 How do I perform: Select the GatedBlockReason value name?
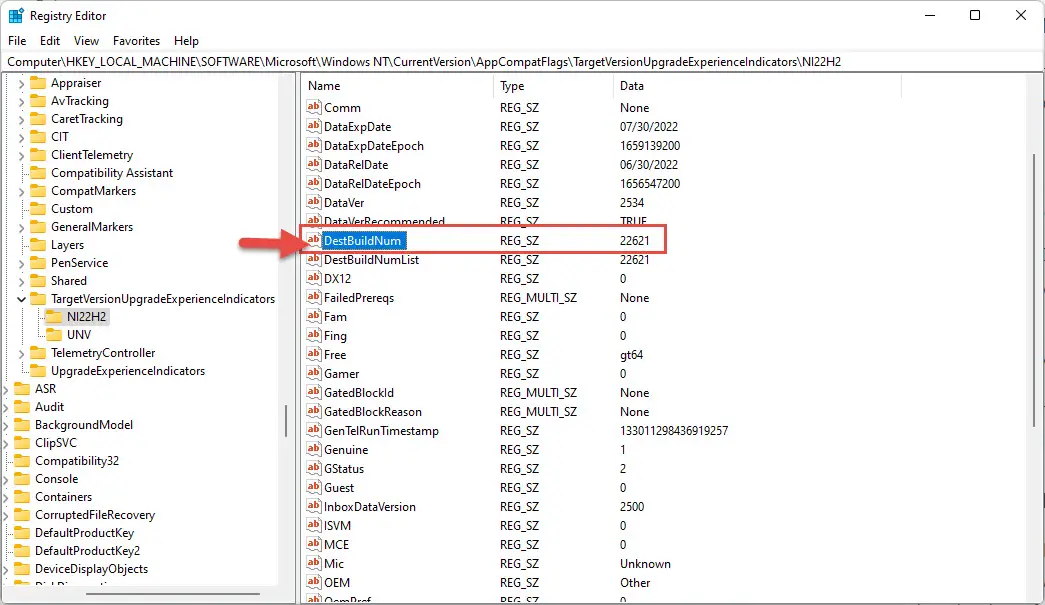[373, 411]
